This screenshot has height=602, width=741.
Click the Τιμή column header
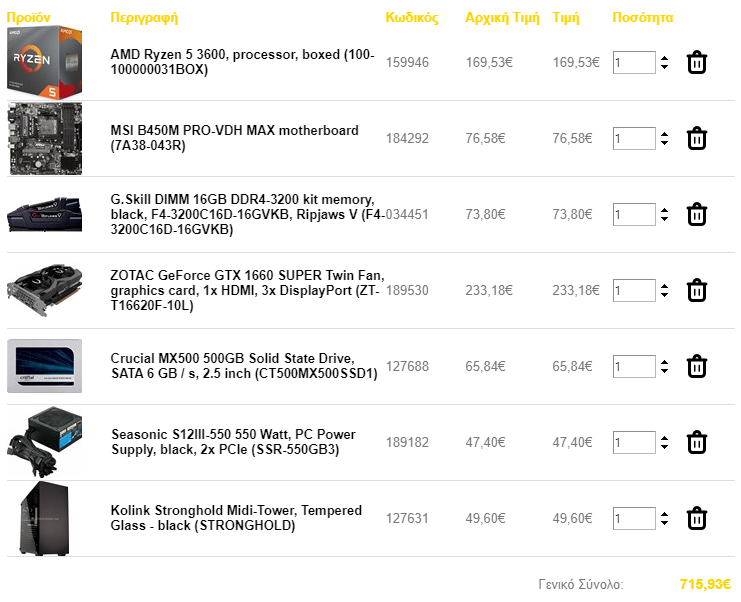pyautogui.click(x=566, y=18)
